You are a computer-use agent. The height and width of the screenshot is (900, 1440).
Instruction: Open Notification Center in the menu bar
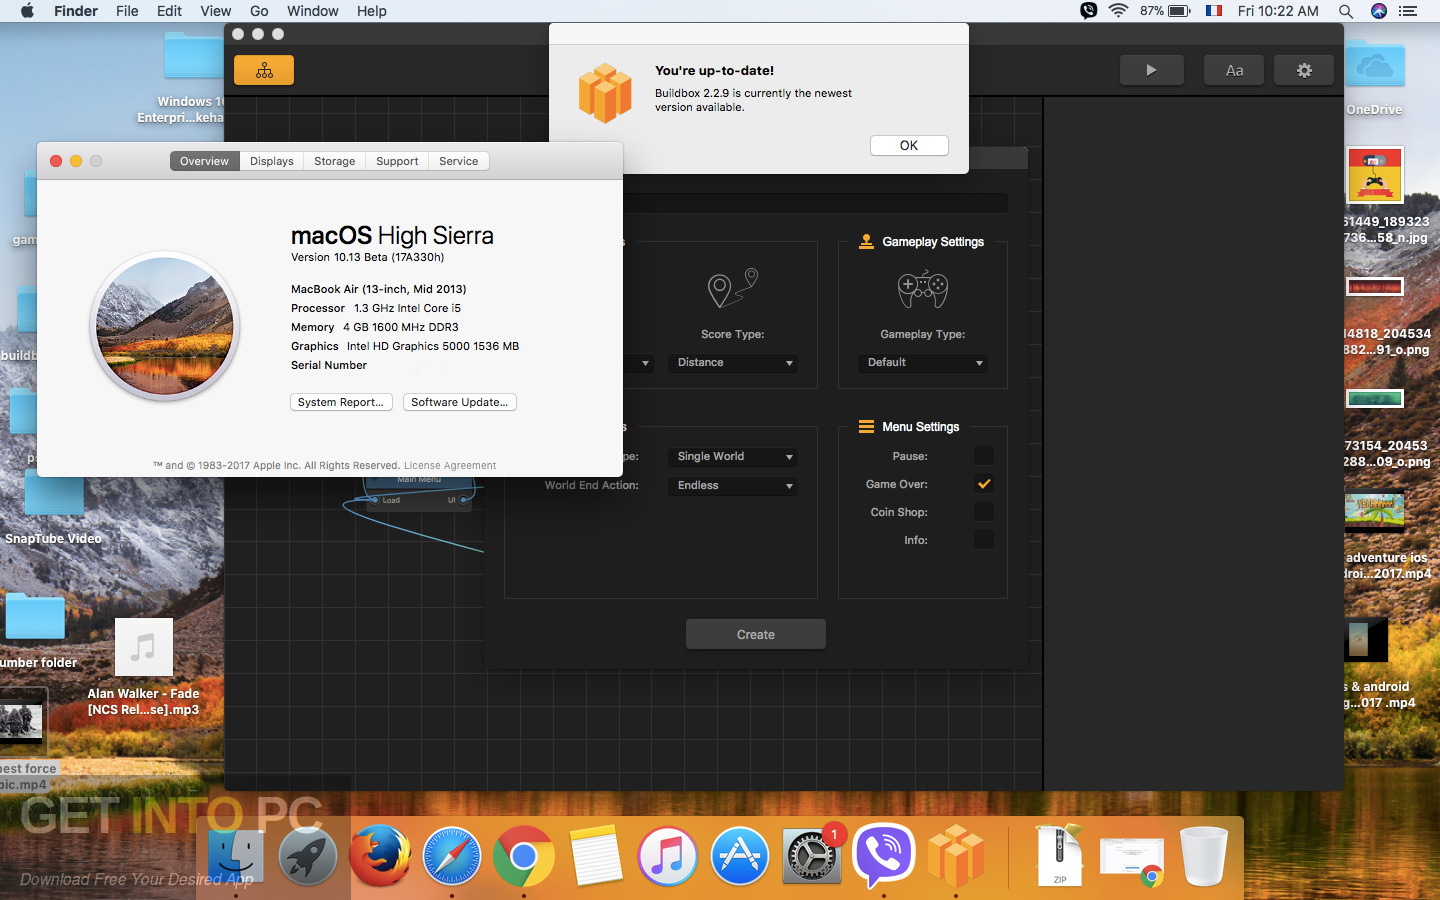[1409, 11]
